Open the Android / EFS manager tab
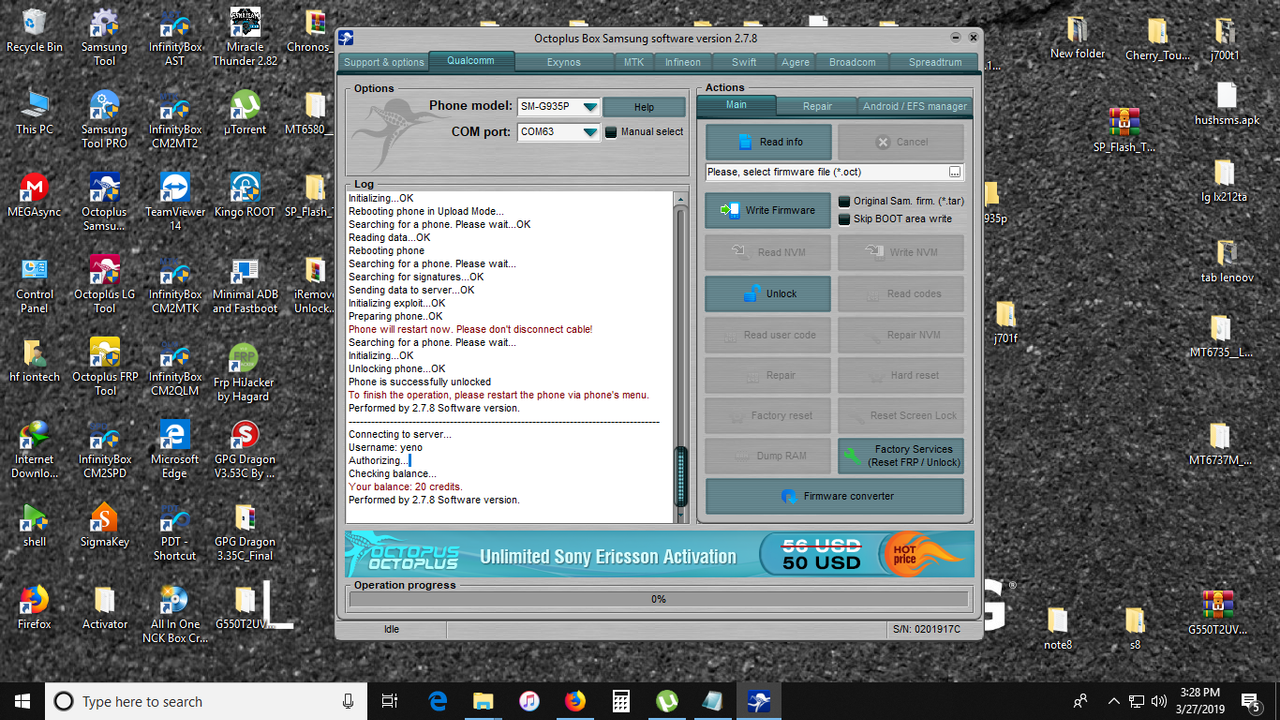The height and width of the screenshot is (720, 1280). [x=913, y=104]
